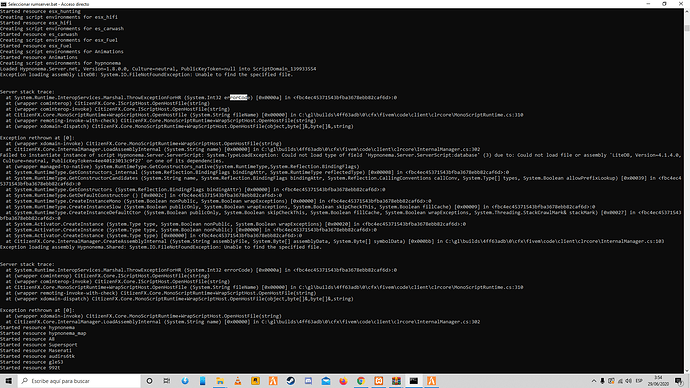The width and height of the screenshot is (690, 388).
Task: Open the Mail app from the taskbar
Action: click(x=326, y=381)
